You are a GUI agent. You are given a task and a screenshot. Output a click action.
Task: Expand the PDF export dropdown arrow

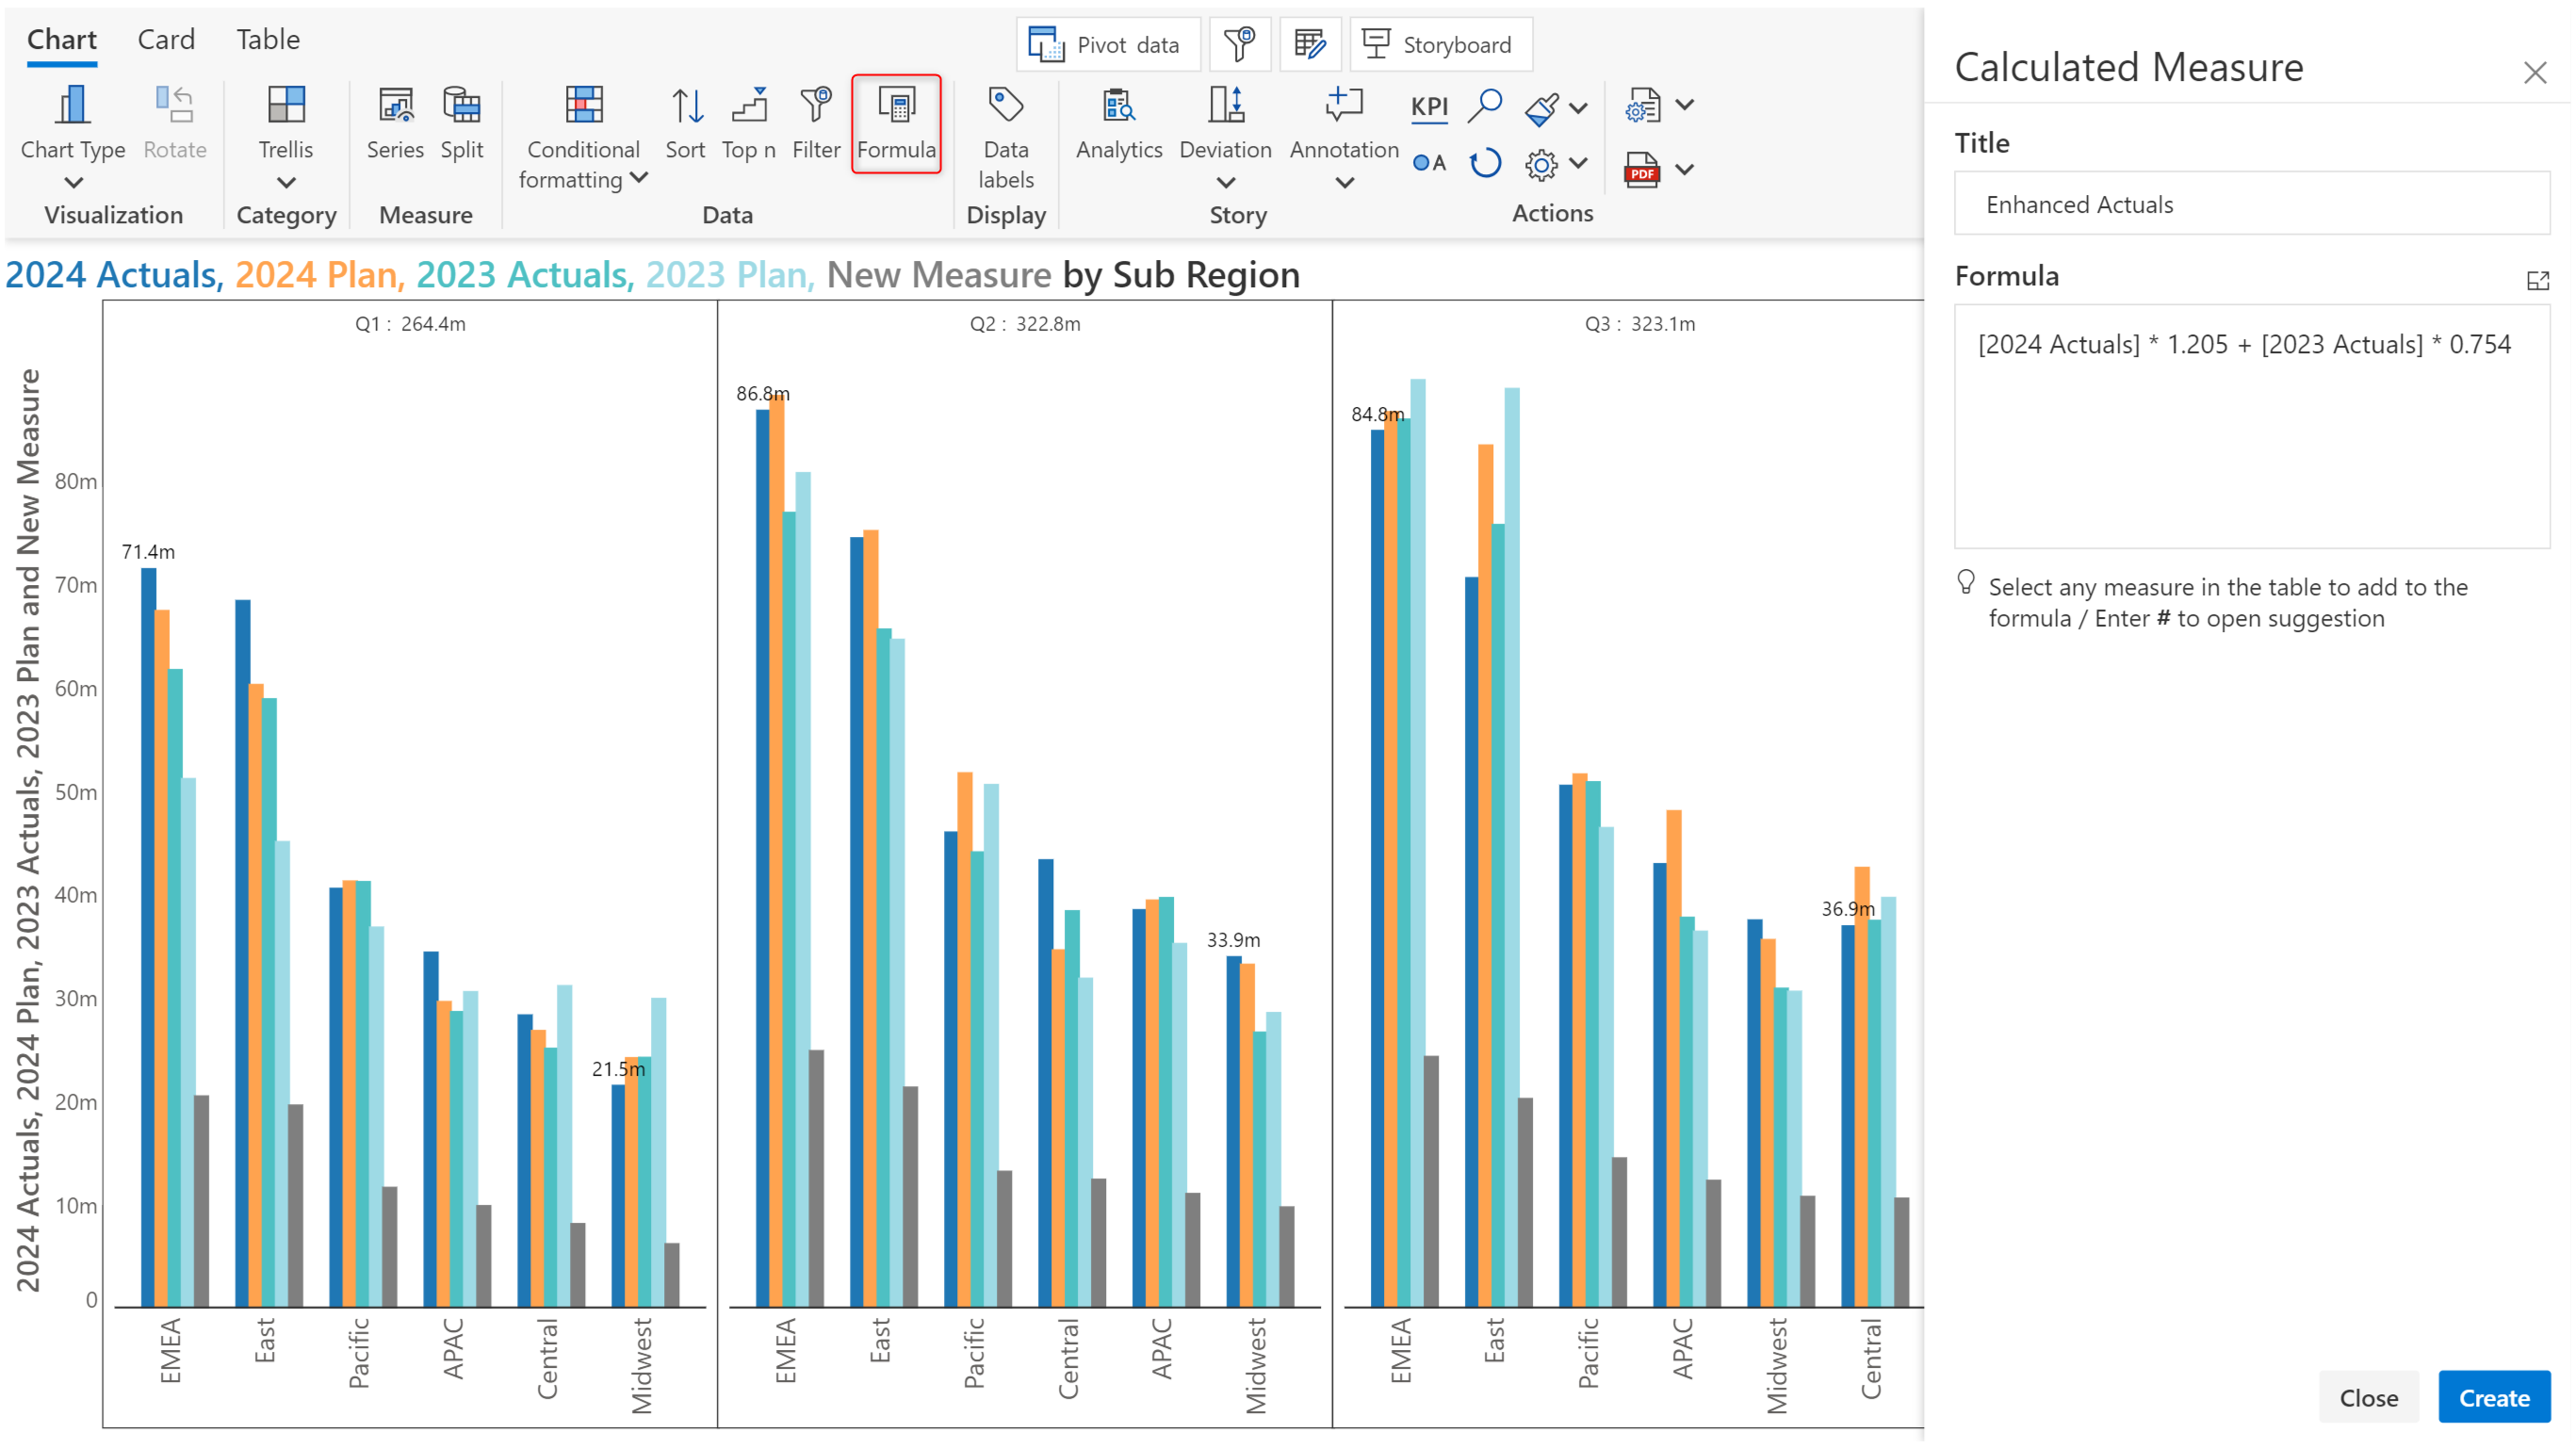[x=1685, y=169]
